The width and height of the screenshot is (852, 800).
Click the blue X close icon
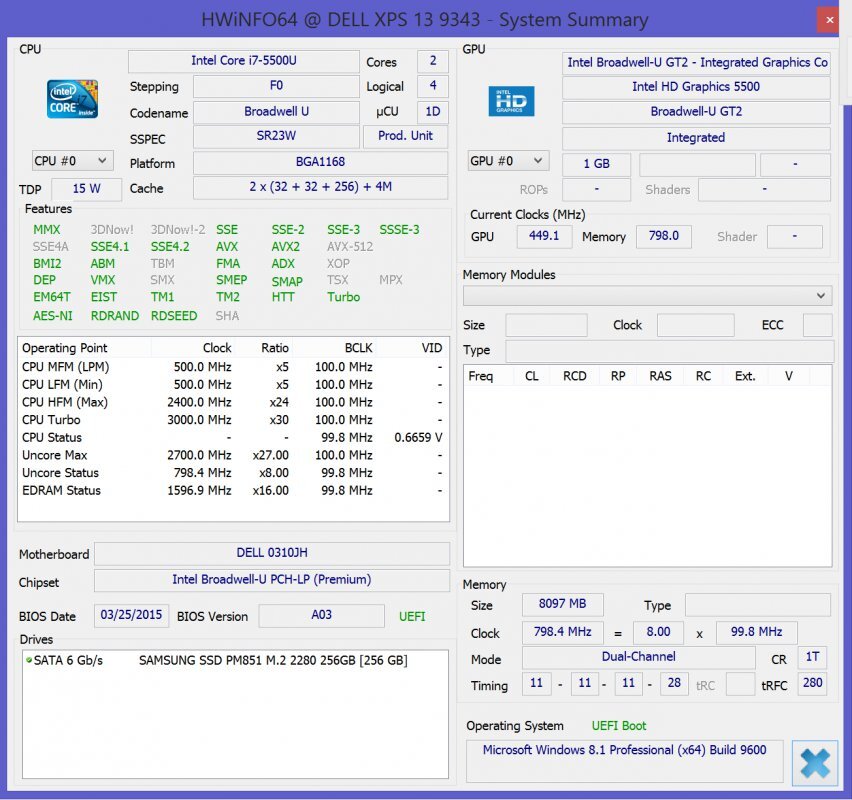coord(815,764)
